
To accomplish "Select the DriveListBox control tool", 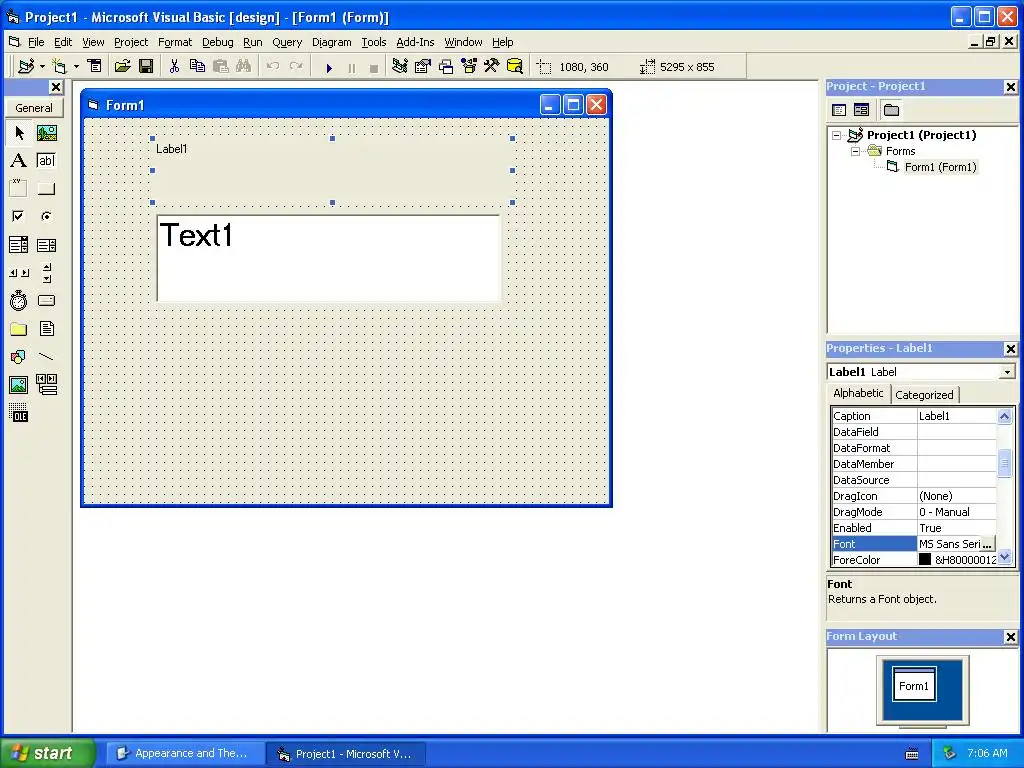I will pos(46,300).
